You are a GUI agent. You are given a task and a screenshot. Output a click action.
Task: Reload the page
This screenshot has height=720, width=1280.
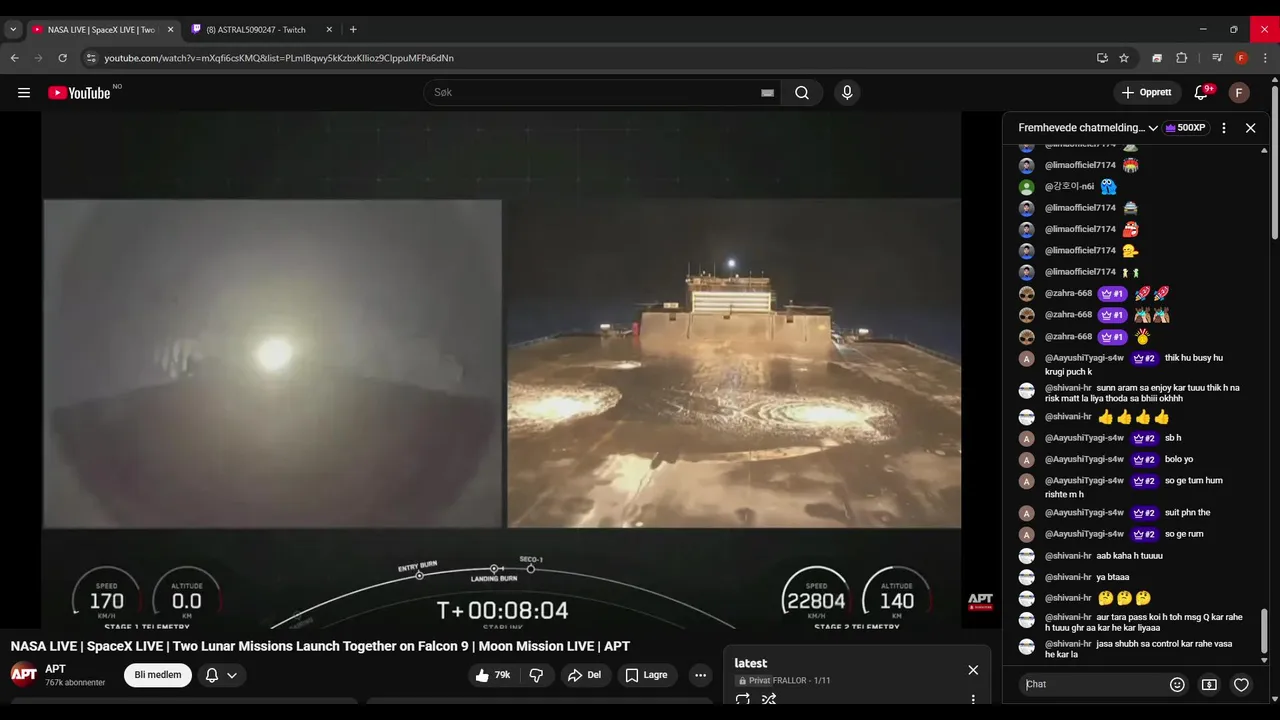(x=62, y=58)
